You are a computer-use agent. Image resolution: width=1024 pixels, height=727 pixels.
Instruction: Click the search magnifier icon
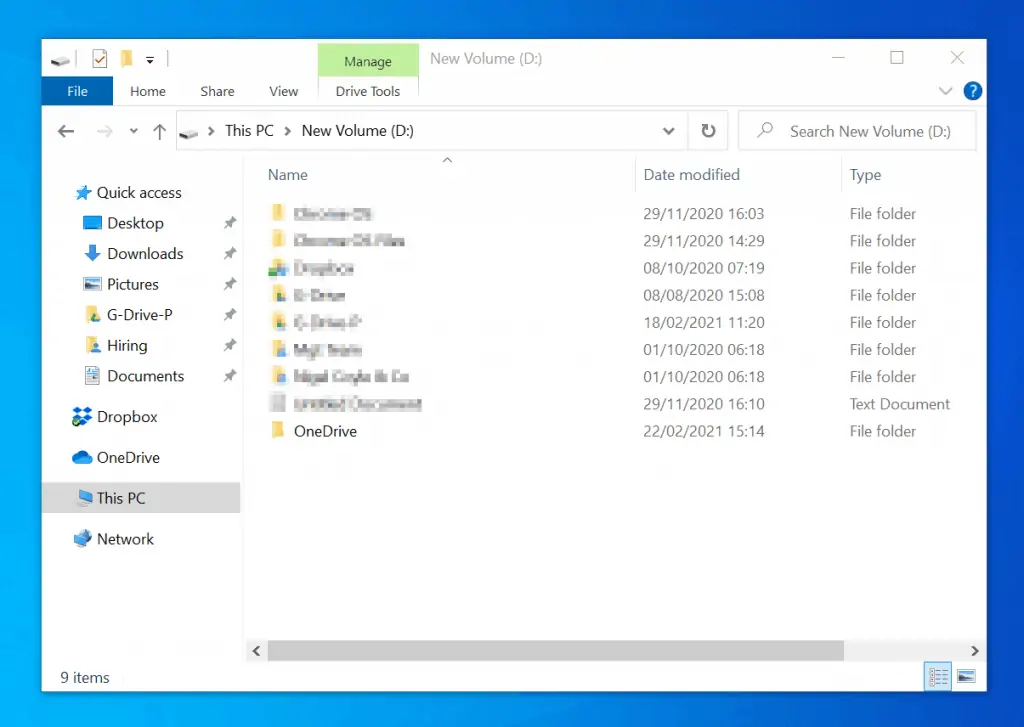click(x=765, y=130)
